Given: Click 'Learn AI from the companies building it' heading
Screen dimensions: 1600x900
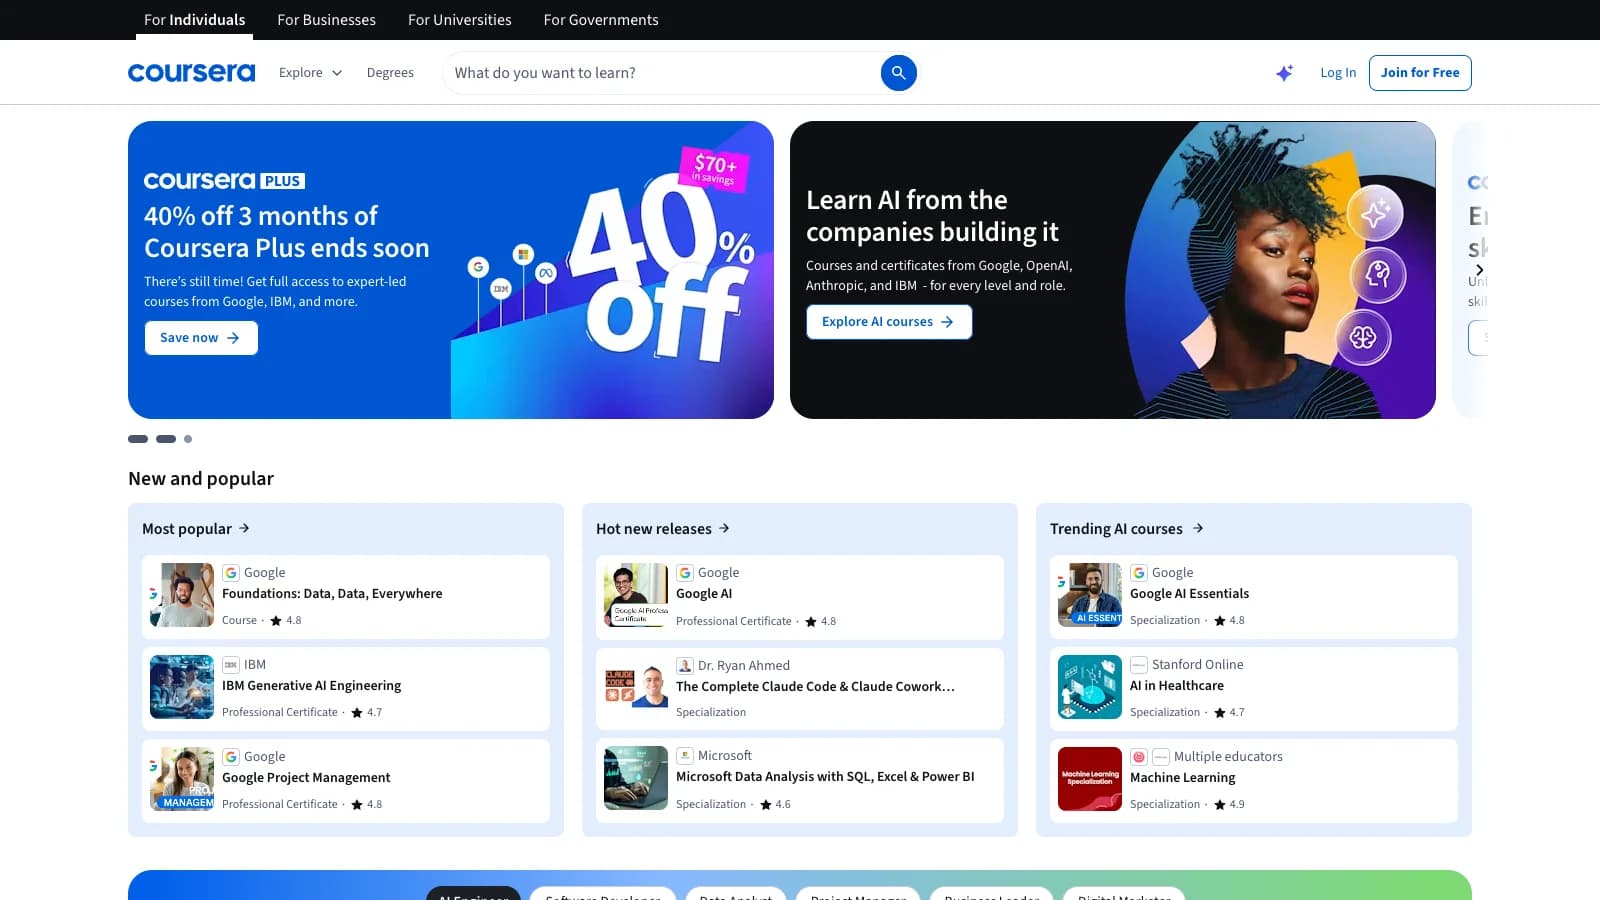Looking at the screenshot, I should coord(932,216).
